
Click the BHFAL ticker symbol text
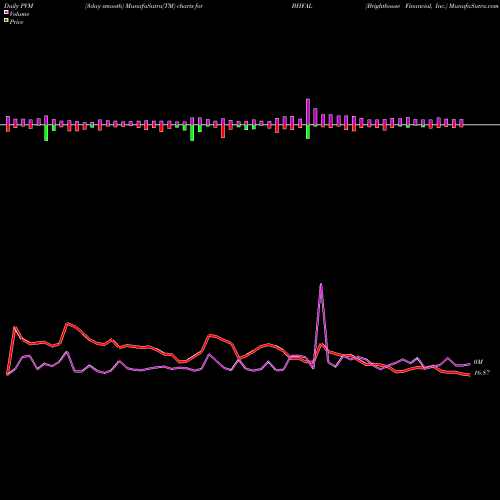(x=302, y=6)
